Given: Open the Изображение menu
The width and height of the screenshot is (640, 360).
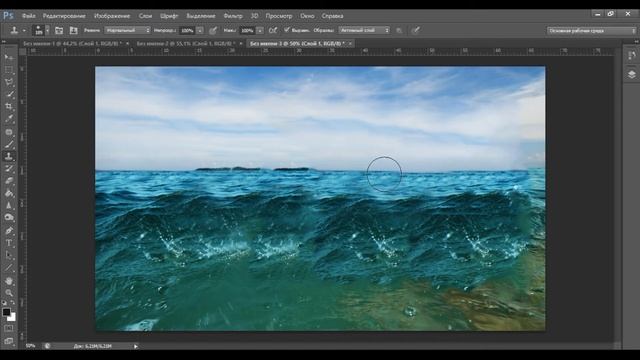Looking at the screenshot, I should pyautogui.click(x=112, y=16).
